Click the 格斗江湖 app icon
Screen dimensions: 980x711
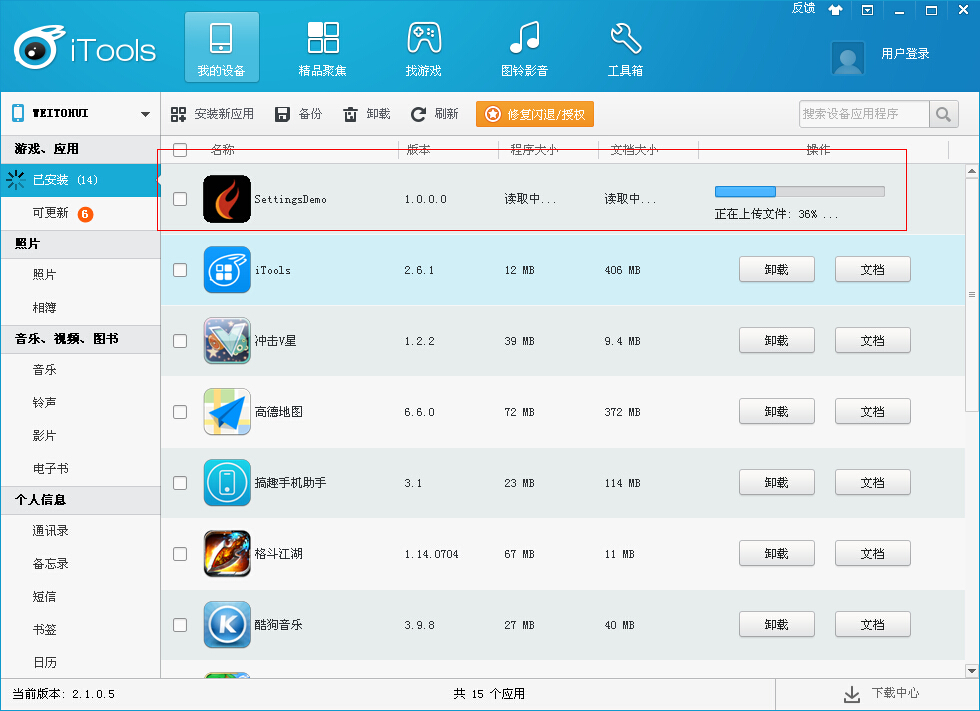pos(227,554)
